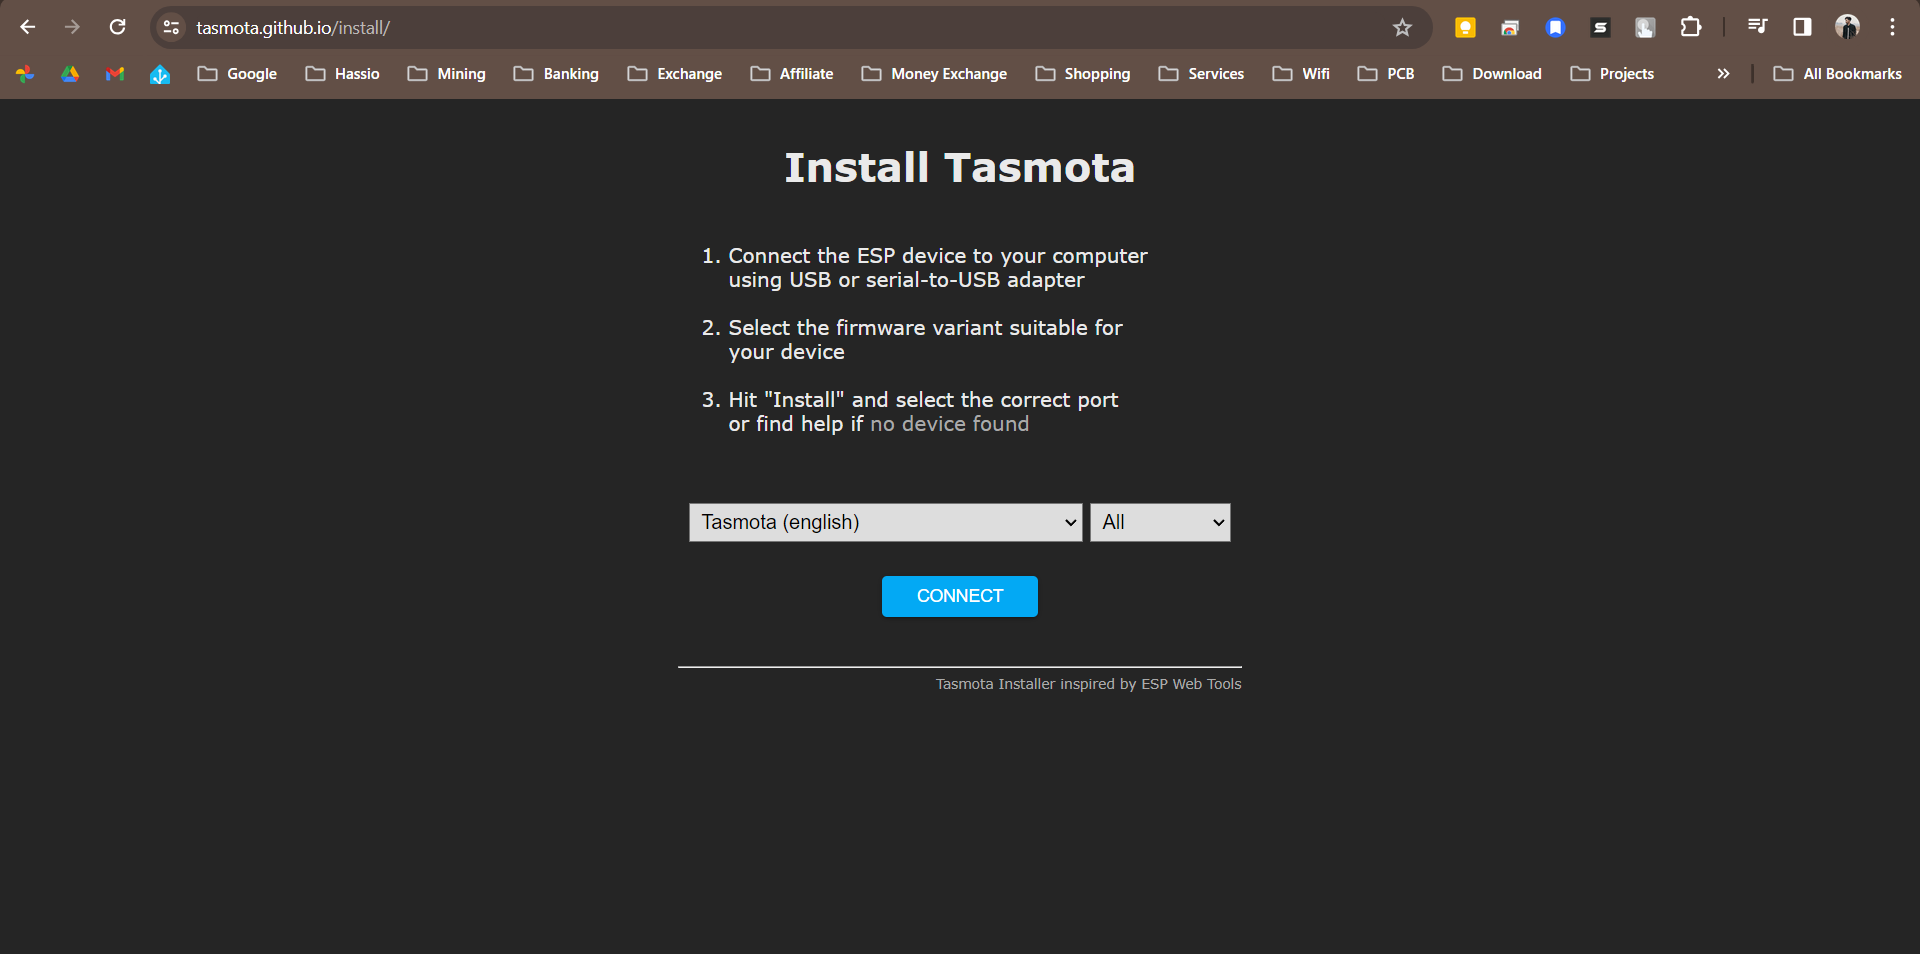Open the Chrome three-dot menu
The image size is (1920, 954).
[1892, 27]
